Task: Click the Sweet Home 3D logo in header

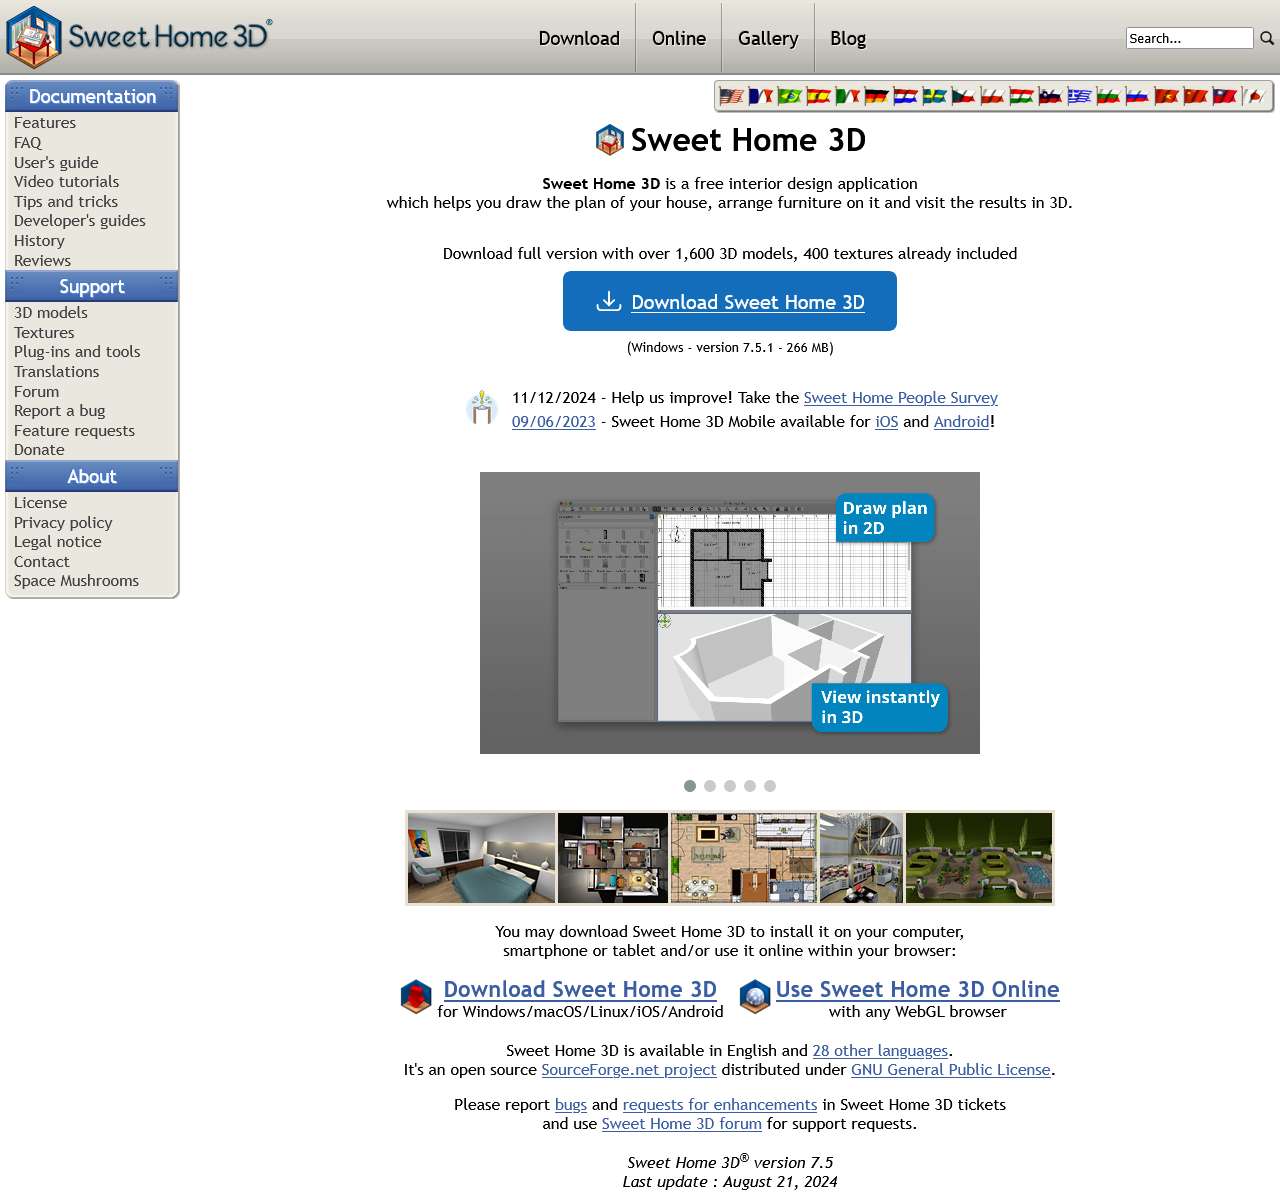Action: point(138,37)
